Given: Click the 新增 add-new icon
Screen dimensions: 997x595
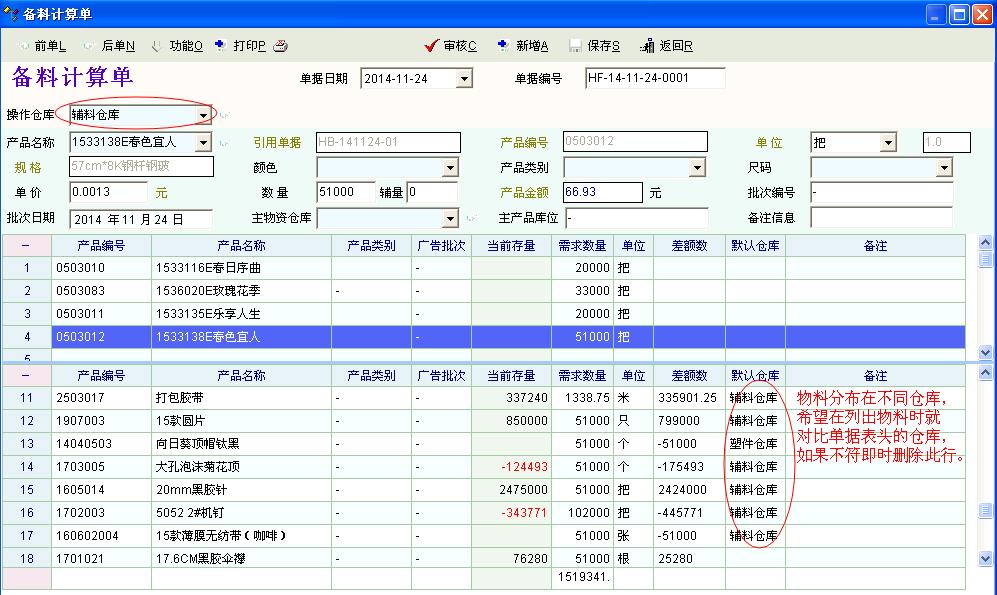Looking at the screenshot, I should (x=504, y=46).
